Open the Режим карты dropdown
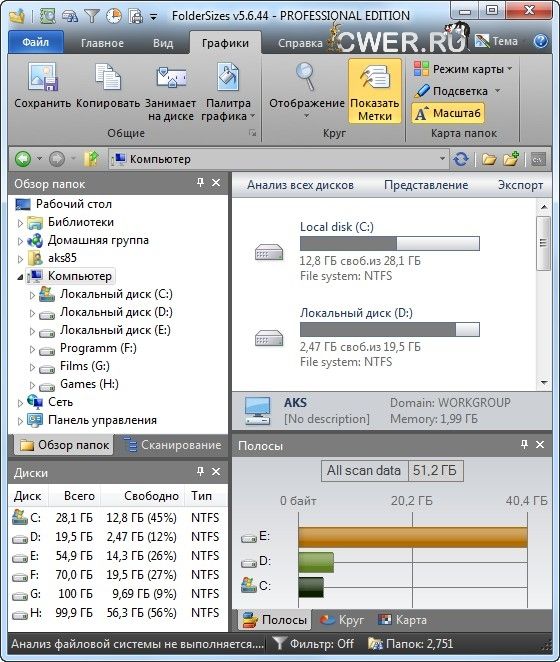The width and height of the screenshot is (560, 662). 463,69
